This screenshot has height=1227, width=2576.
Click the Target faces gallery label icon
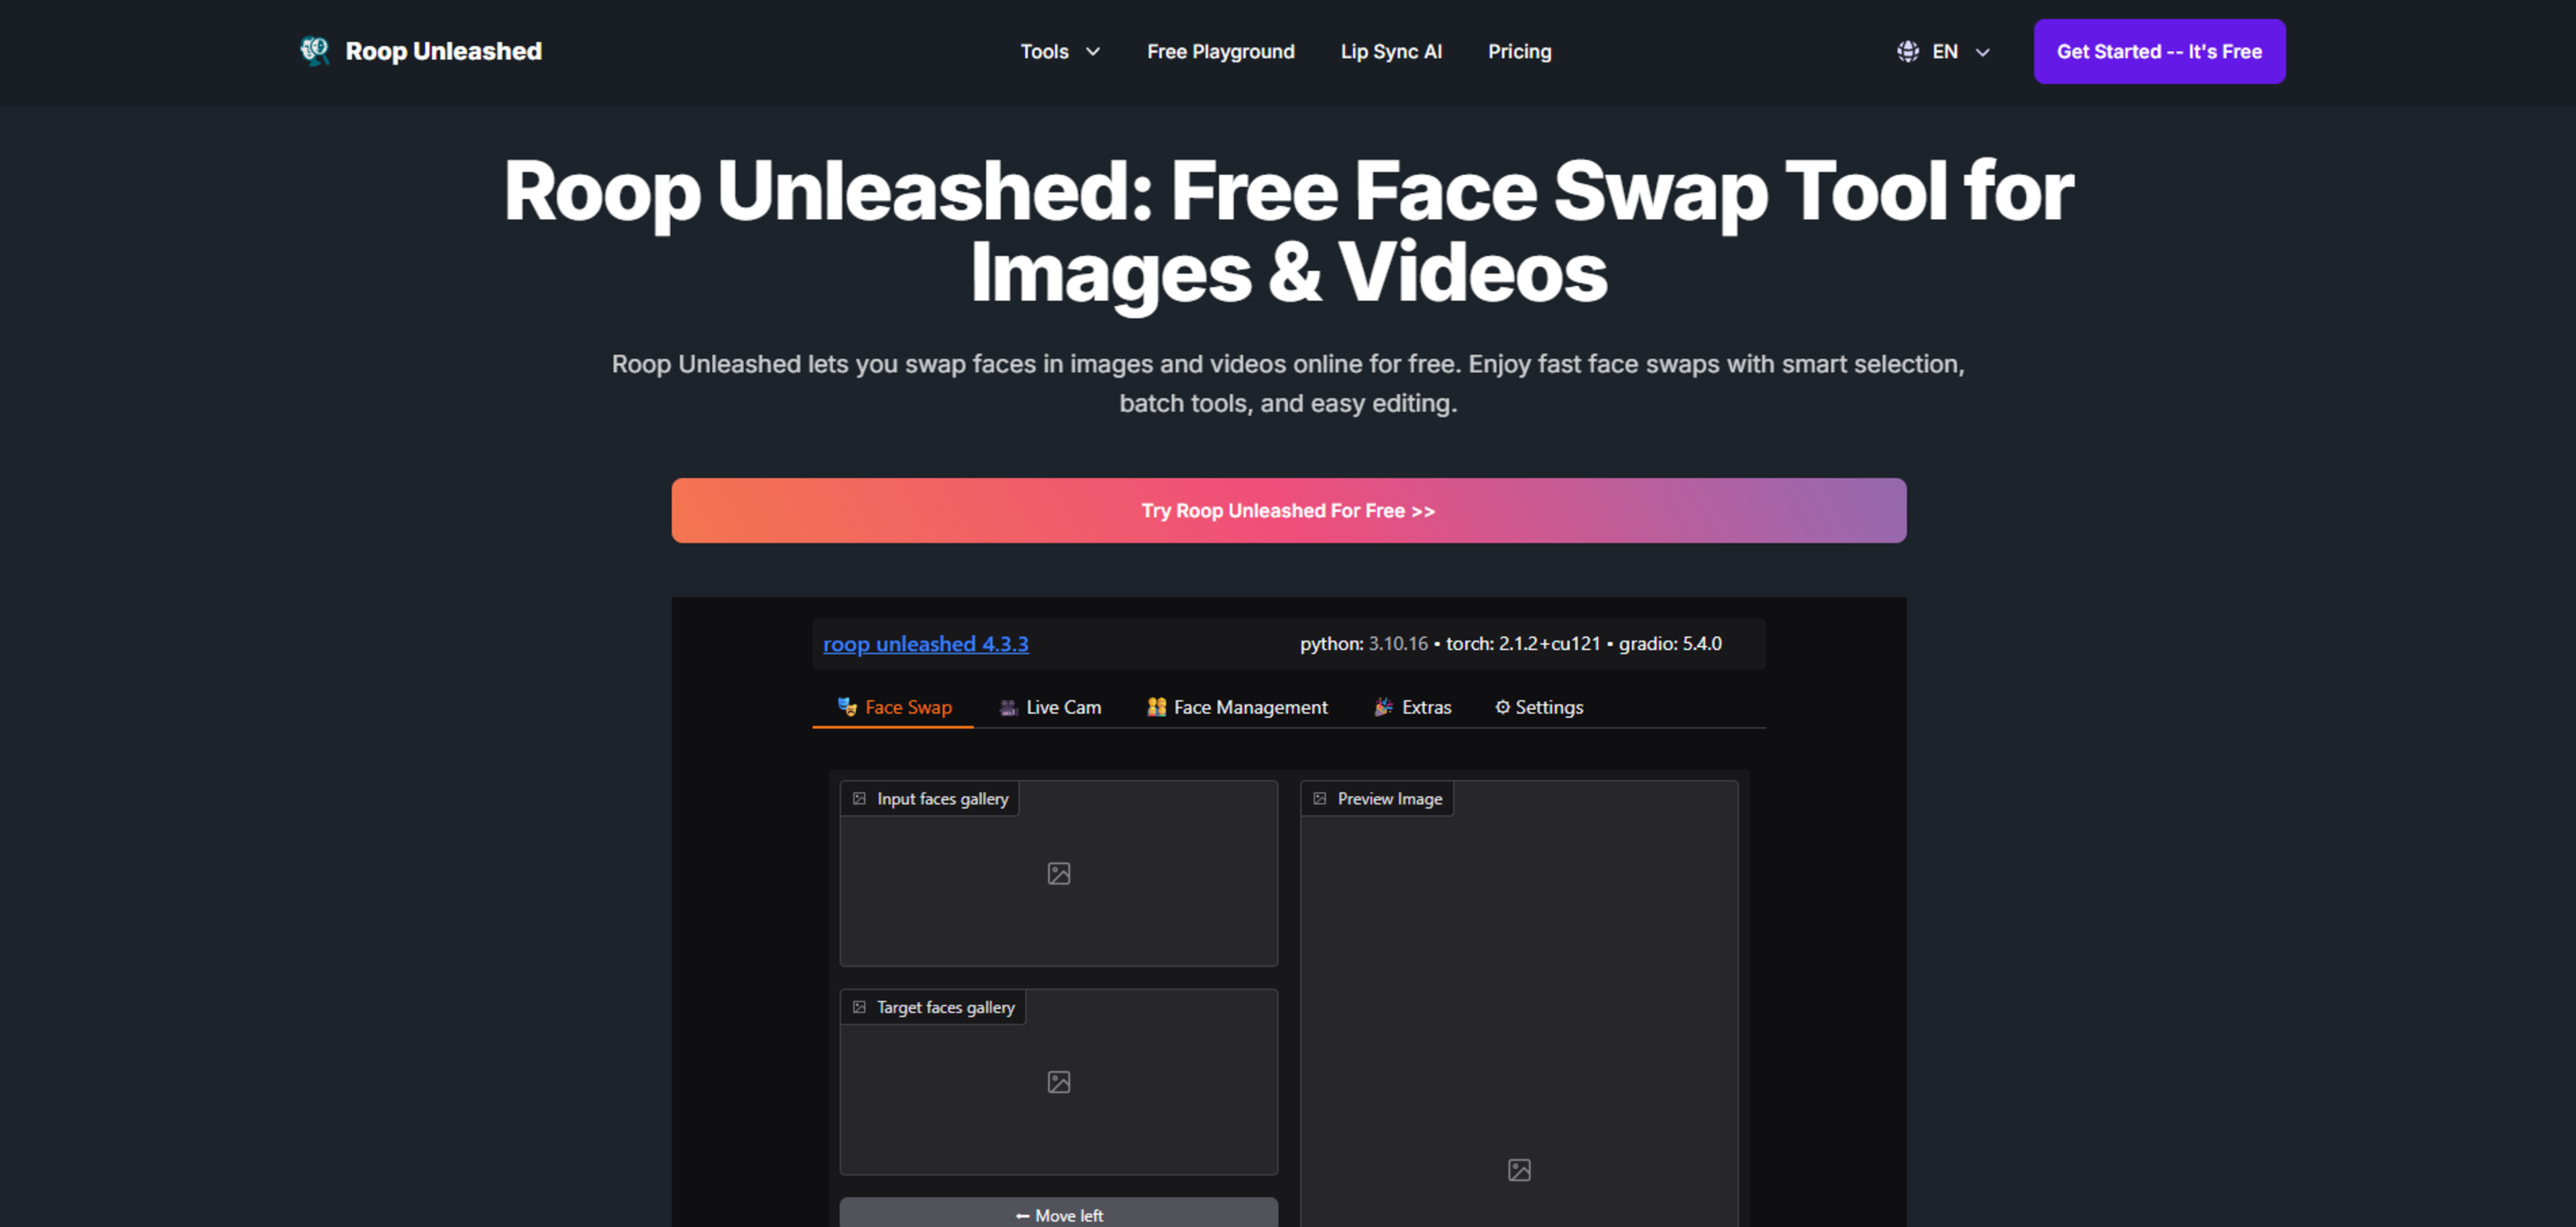(x=859, y=1007)
